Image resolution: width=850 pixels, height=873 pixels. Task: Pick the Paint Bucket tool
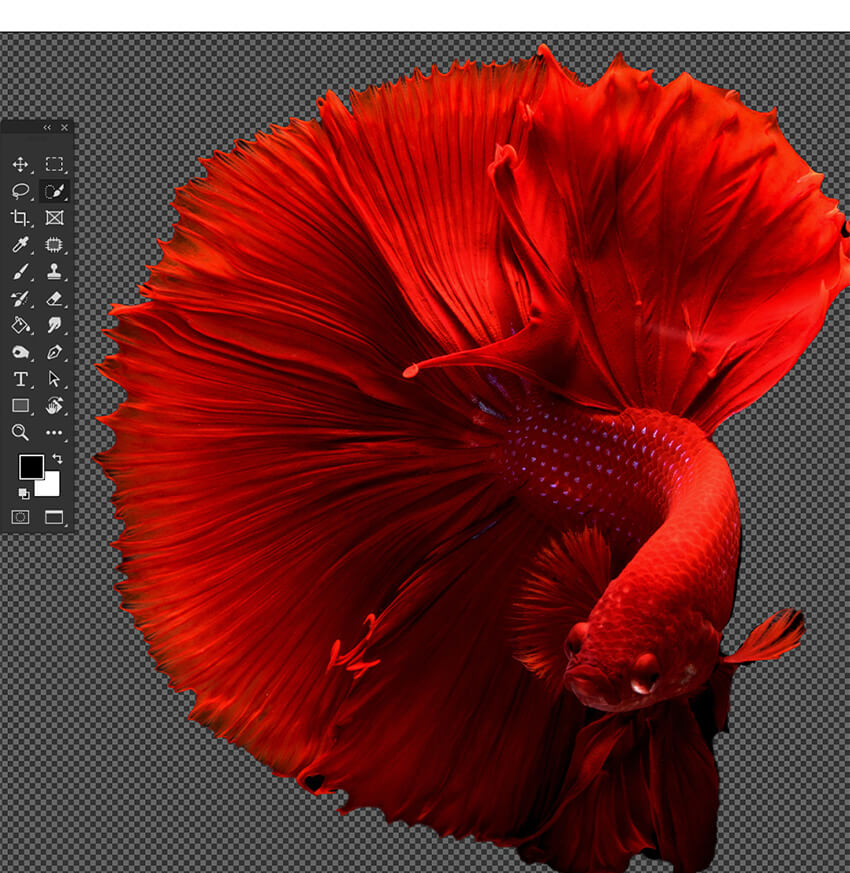[20, 325]
